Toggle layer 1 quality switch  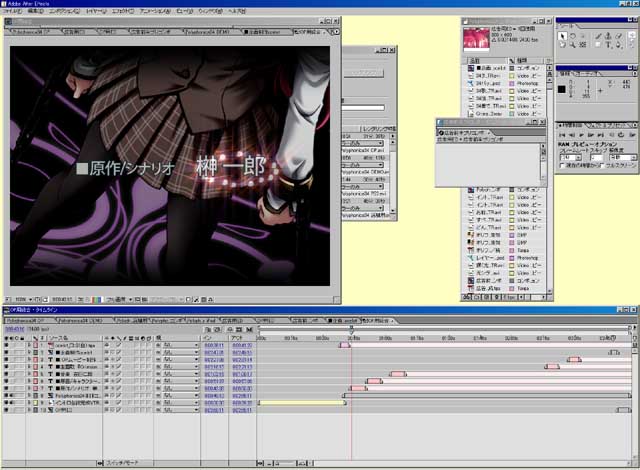point(119,345)
